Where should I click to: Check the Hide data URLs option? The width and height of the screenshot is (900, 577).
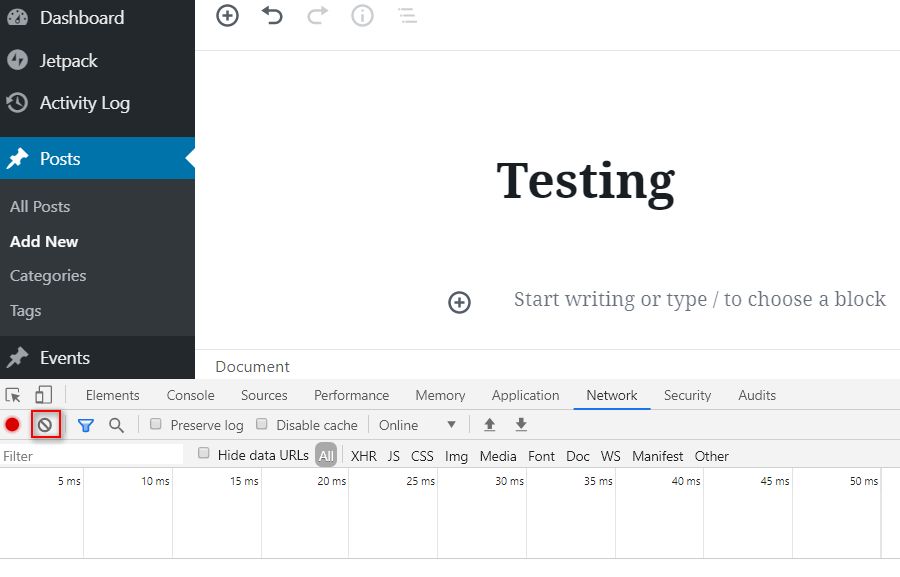(204, 453)
